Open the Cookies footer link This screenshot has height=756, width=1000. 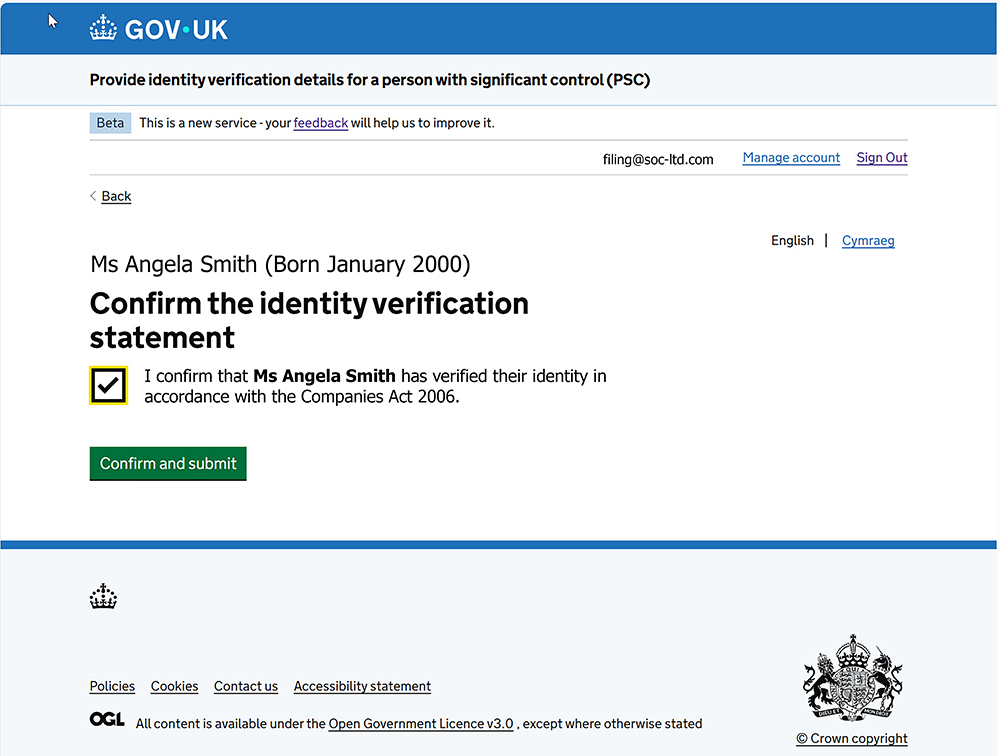(x=174, y=686)
